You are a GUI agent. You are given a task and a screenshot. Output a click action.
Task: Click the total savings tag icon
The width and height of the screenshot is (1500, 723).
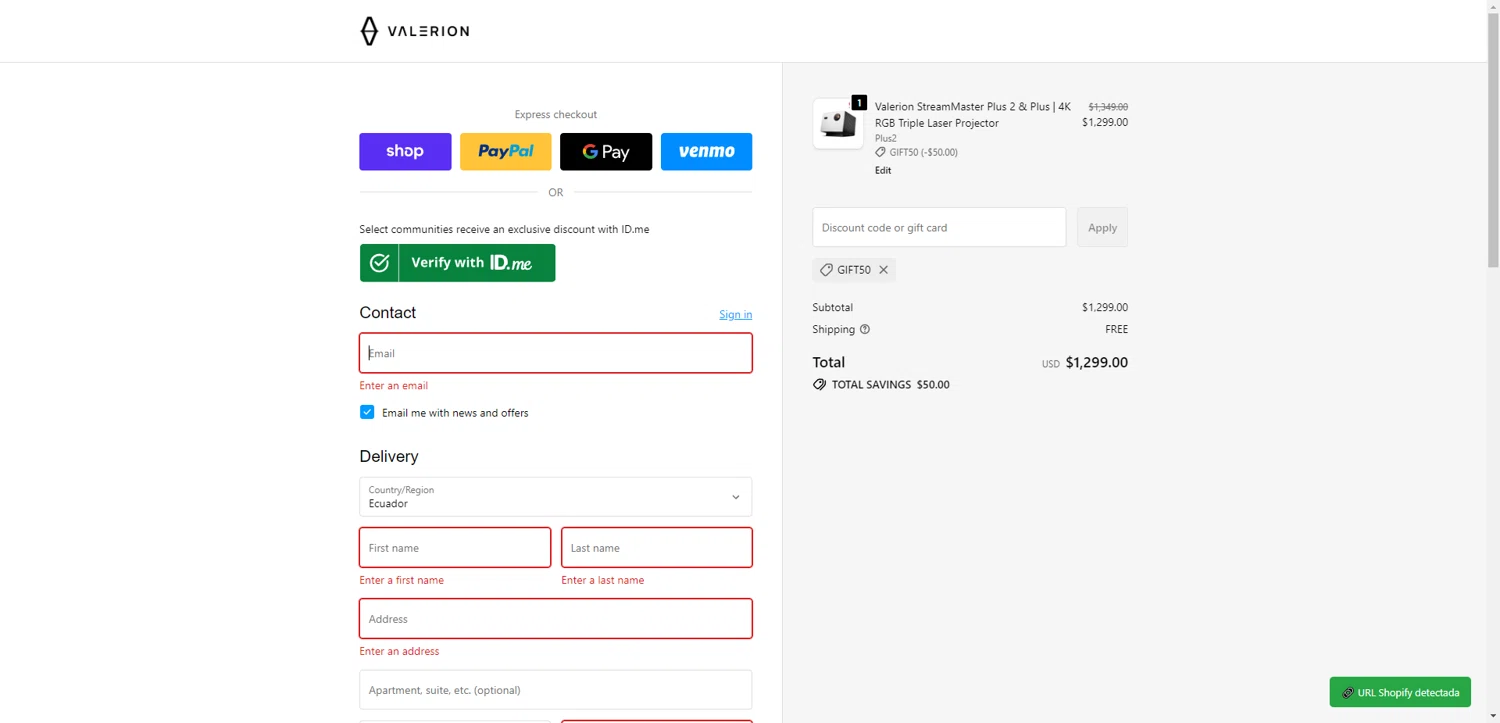[819, 384]
